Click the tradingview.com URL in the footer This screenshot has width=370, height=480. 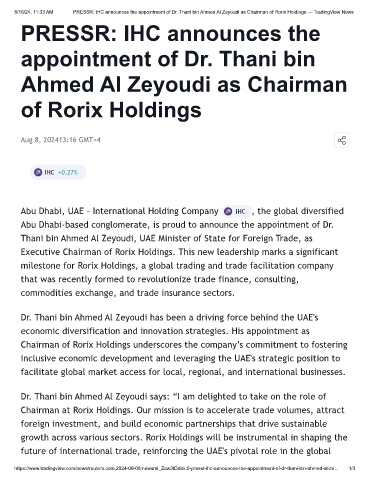[177, 468]
